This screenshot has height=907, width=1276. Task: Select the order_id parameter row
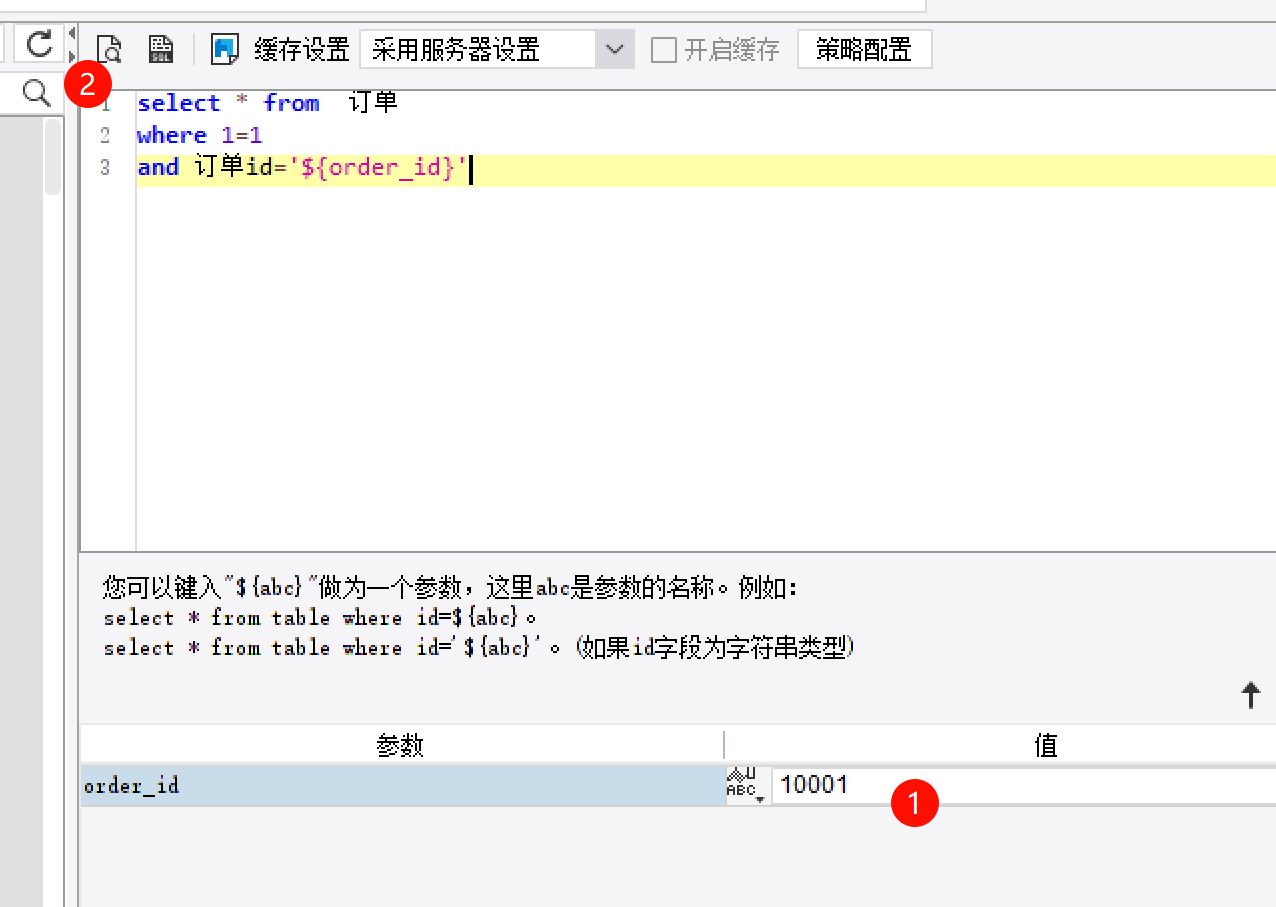coord(400,786)
